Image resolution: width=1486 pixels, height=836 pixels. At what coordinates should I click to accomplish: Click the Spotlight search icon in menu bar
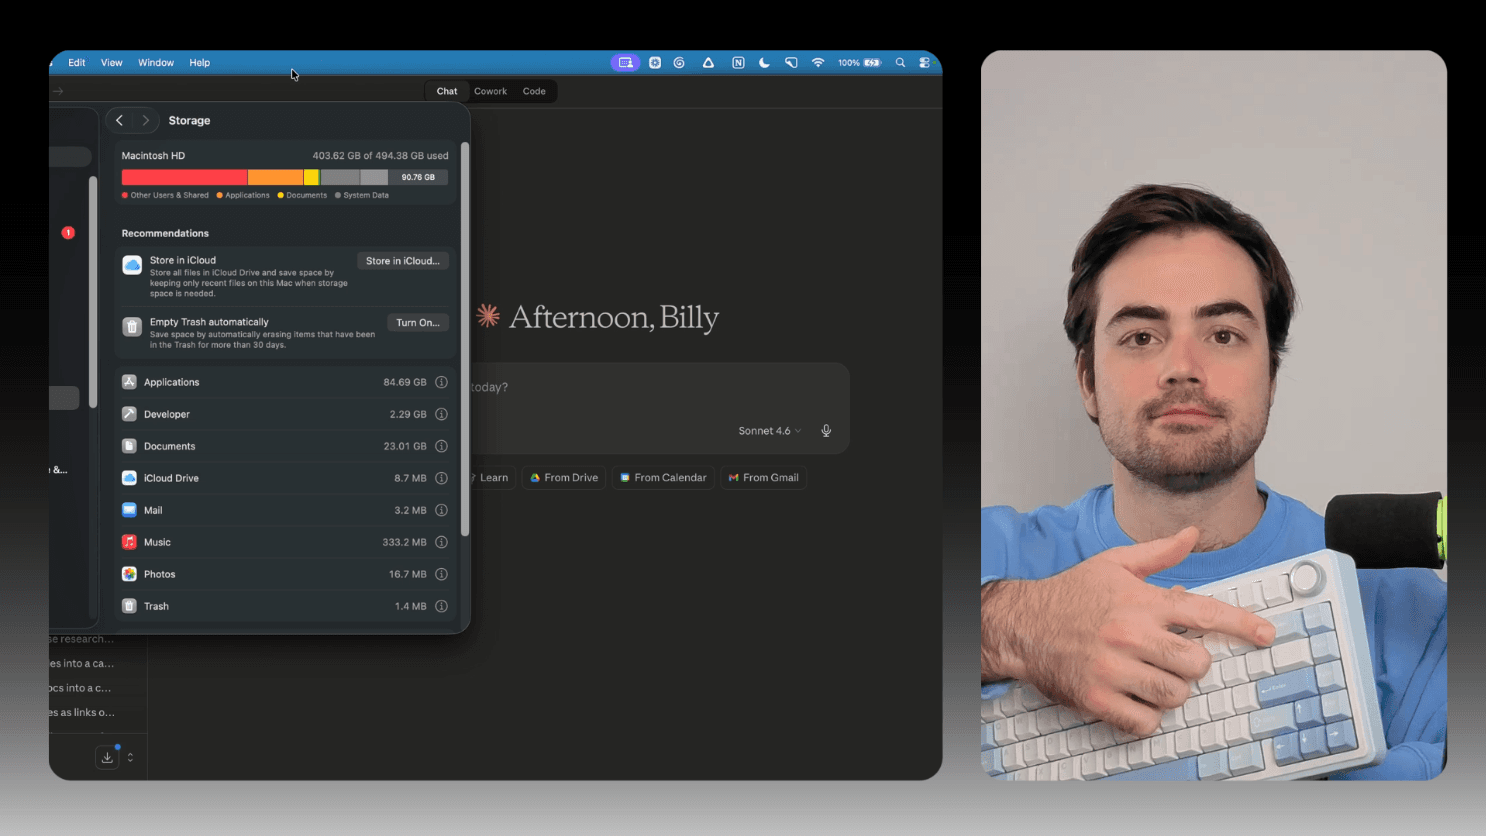coord(900,63)
